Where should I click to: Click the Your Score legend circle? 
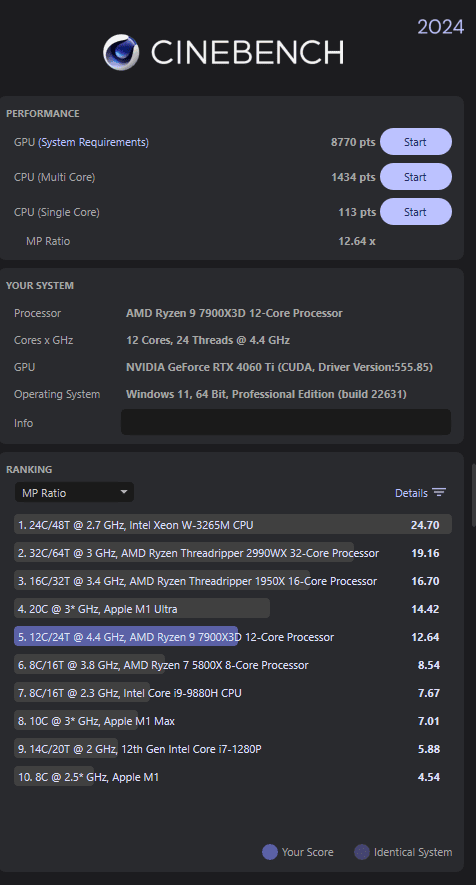pyautogui.click(x=270, y=852)
